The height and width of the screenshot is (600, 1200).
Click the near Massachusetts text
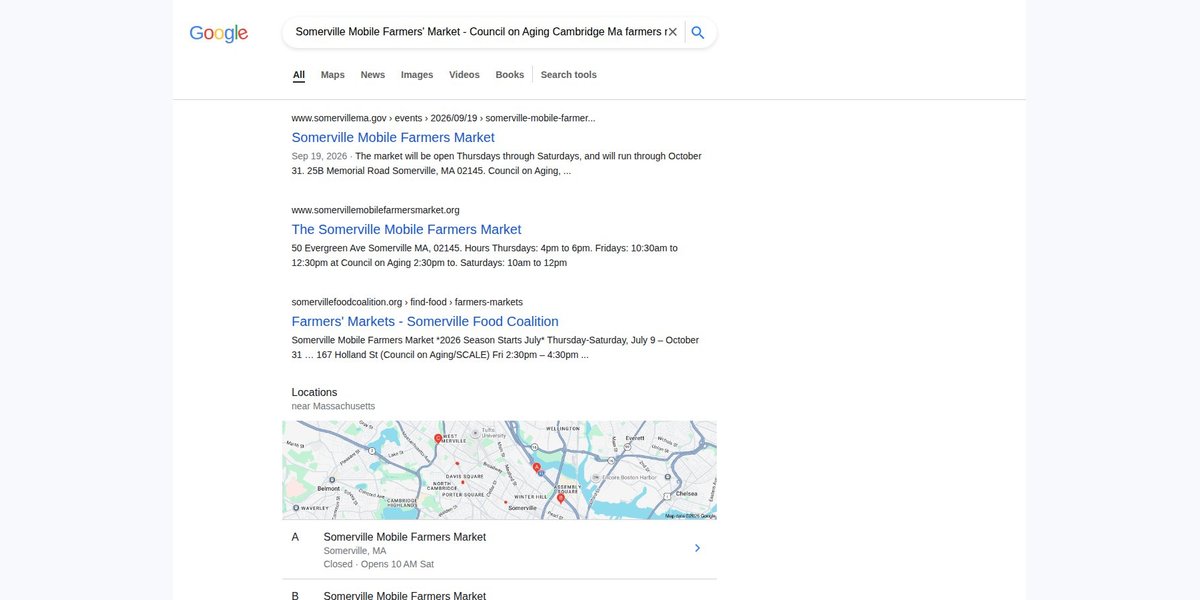point(333,406)
